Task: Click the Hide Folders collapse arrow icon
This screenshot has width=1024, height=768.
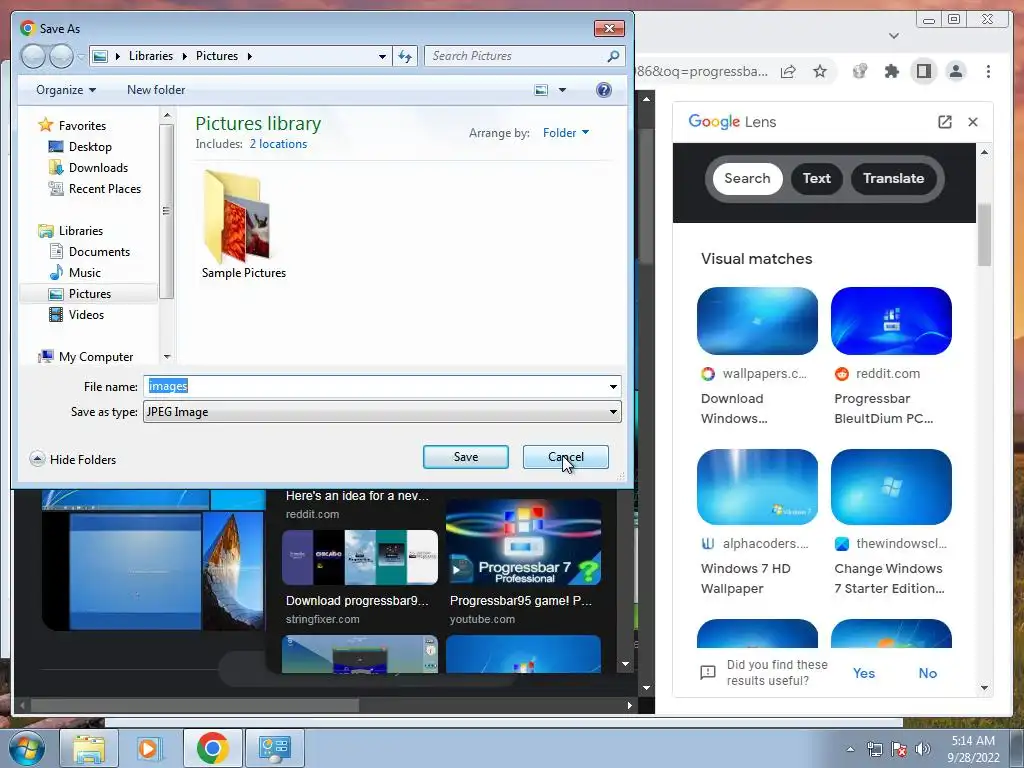Action: pyautogui.click(x=37, y=459)
